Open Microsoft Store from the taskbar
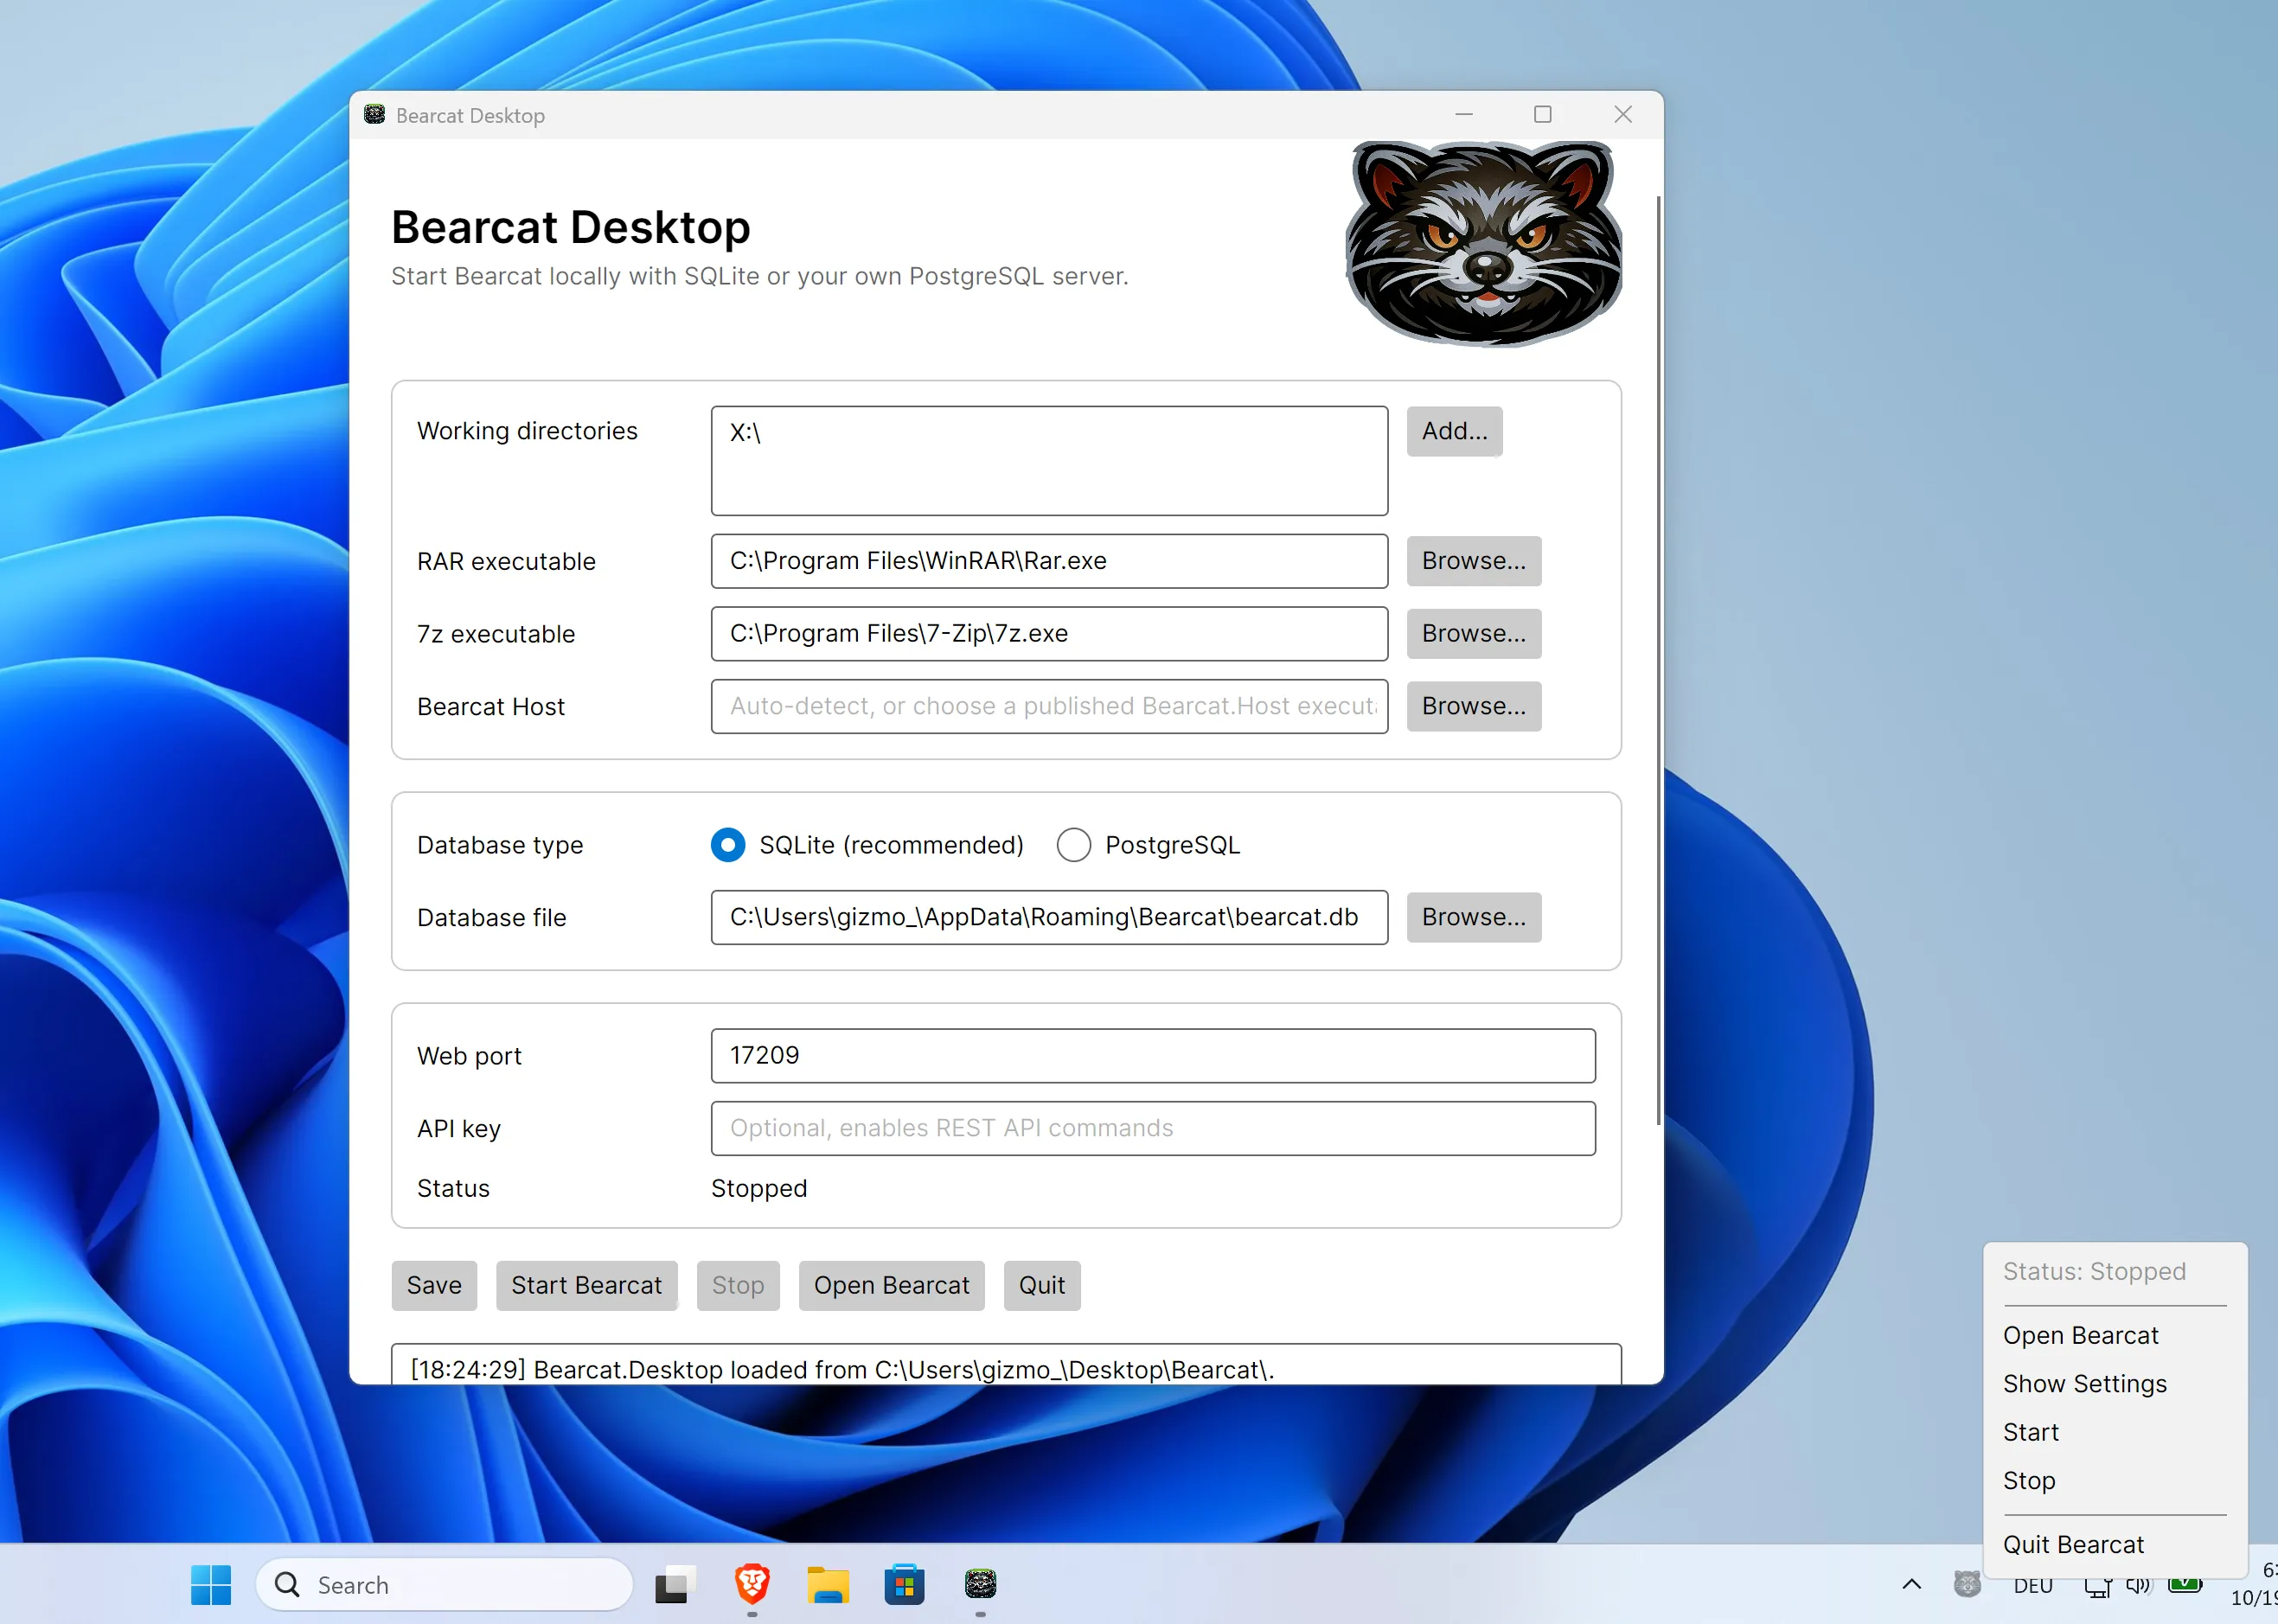Image resolution: width=2278 pixels, height=1624 pixels. click(x=904, y=1584)
